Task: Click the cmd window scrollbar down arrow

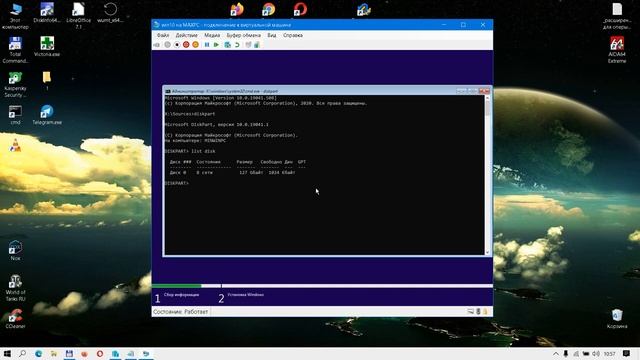Action: [x=487, y=252]
